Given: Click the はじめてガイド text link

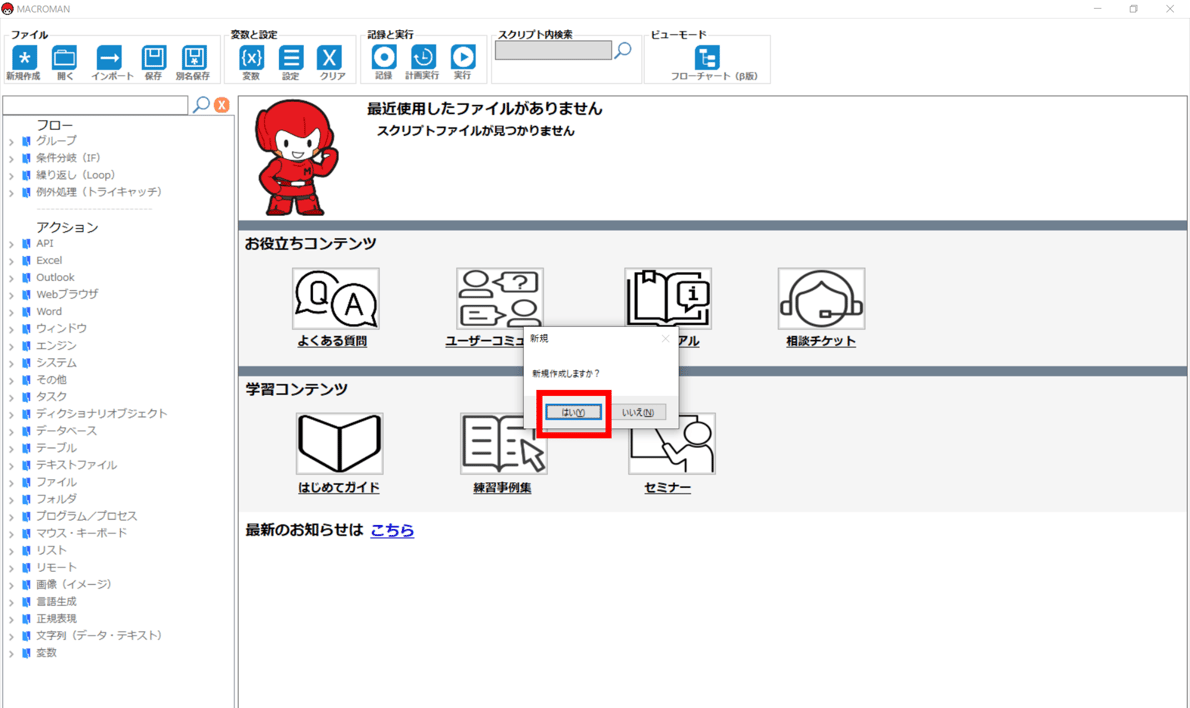Looking at the screenshot, I should 338,488.
